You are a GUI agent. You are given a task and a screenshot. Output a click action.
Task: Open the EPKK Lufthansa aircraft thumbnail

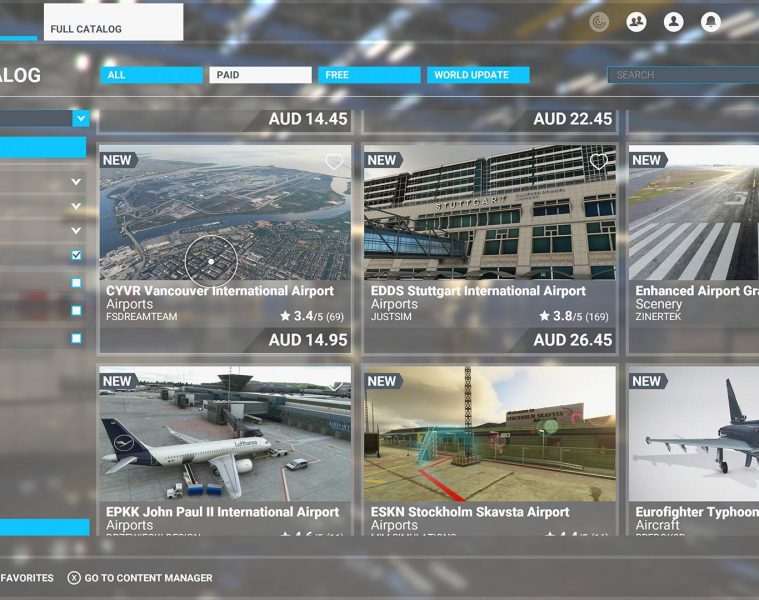point(225,434)
